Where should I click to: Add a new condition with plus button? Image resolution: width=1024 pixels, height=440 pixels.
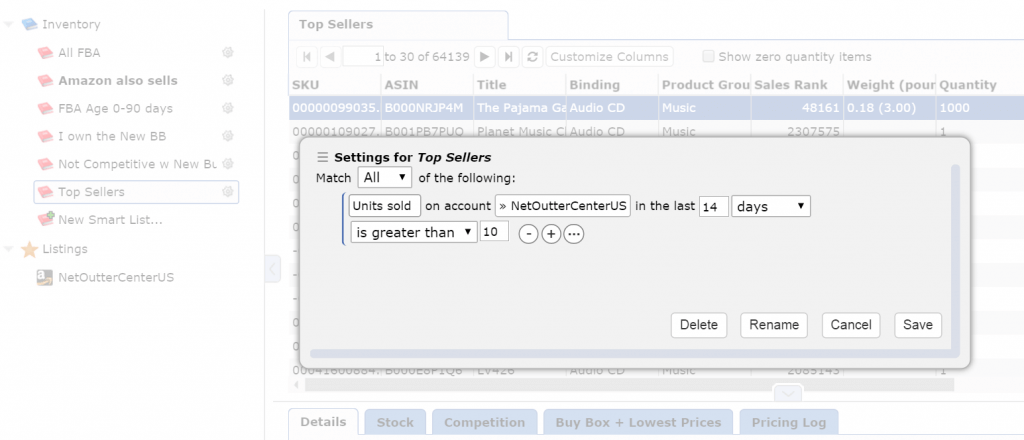(550, 233)
